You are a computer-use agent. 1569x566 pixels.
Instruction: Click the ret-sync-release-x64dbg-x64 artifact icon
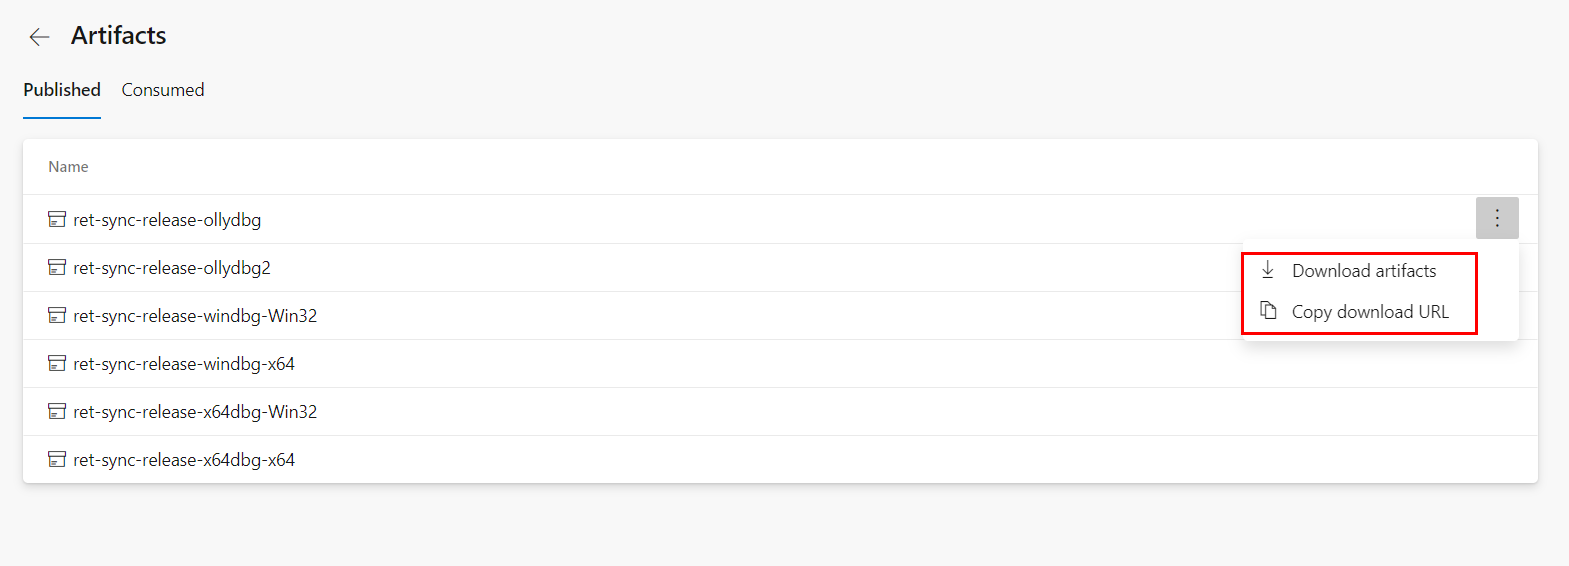pyautogui.click(x=57, y=459)
